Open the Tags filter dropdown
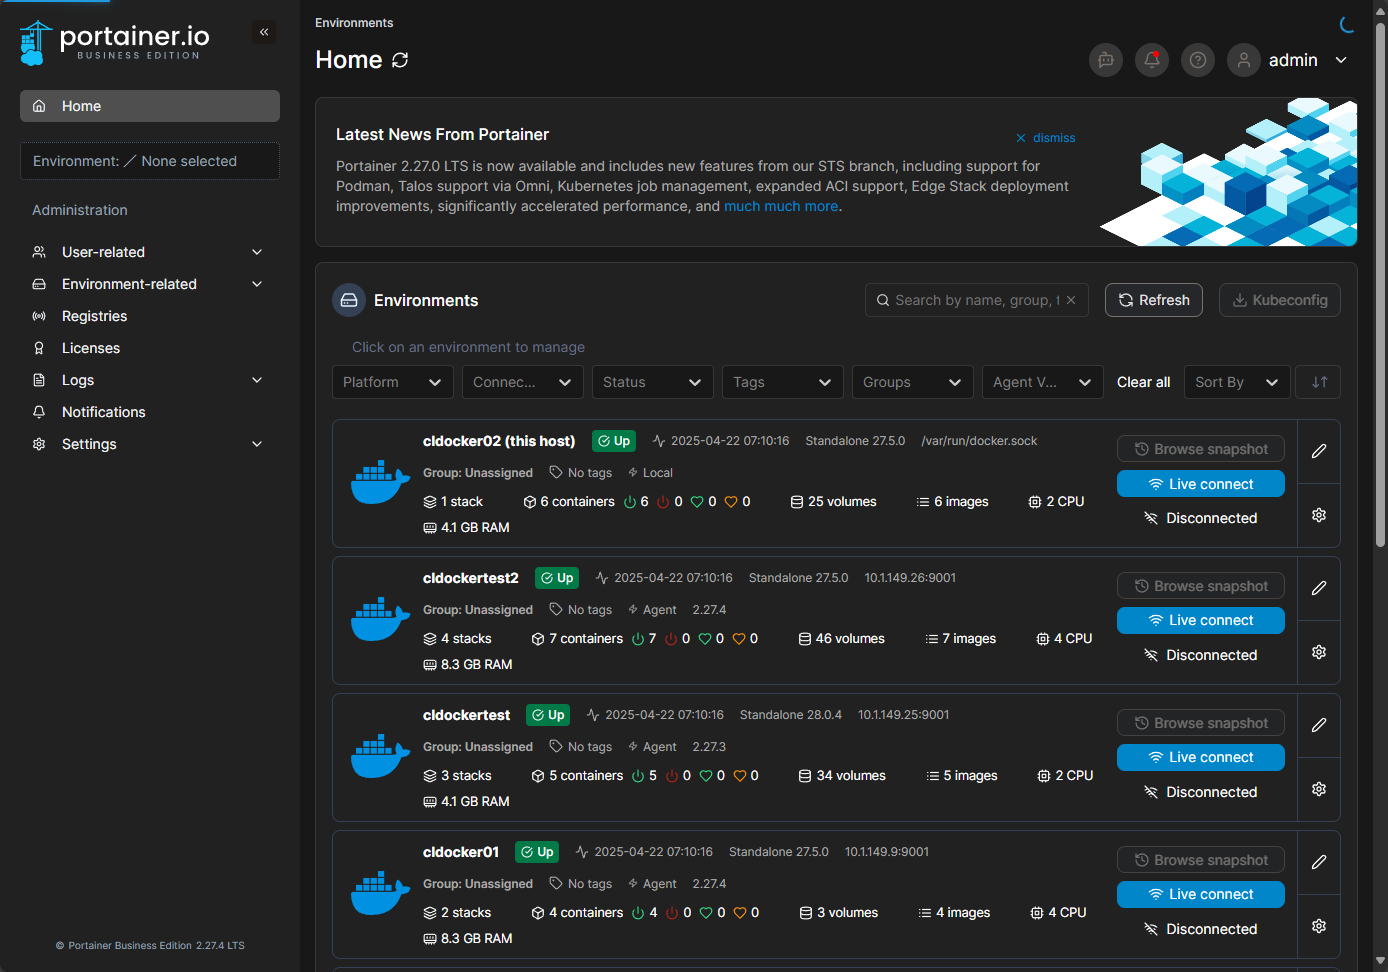This screenshot has height=972, width=1388. (x=783, y=382)
